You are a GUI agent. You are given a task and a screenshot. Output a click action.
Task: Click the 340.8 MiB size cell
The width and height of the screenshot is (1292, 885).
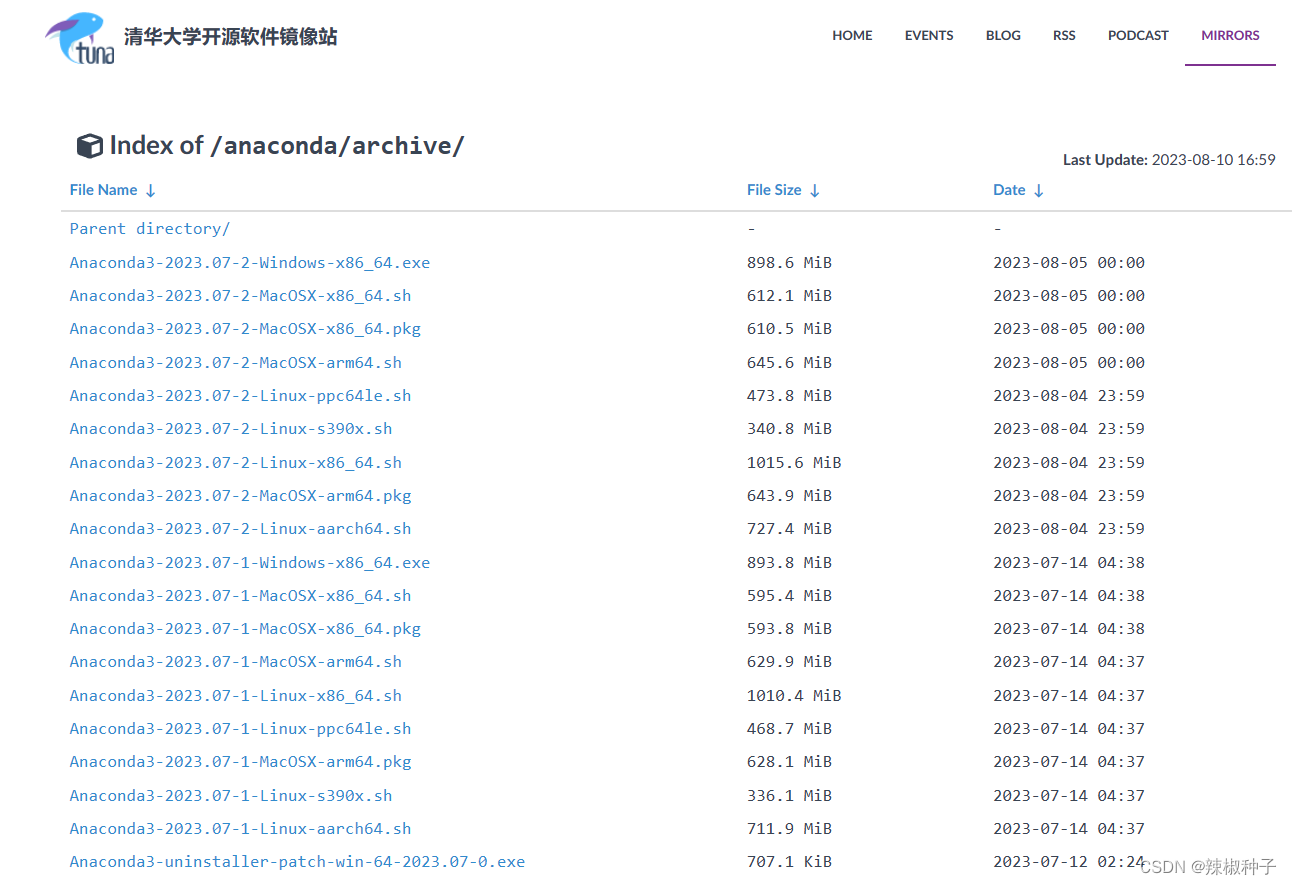point(789,429)
